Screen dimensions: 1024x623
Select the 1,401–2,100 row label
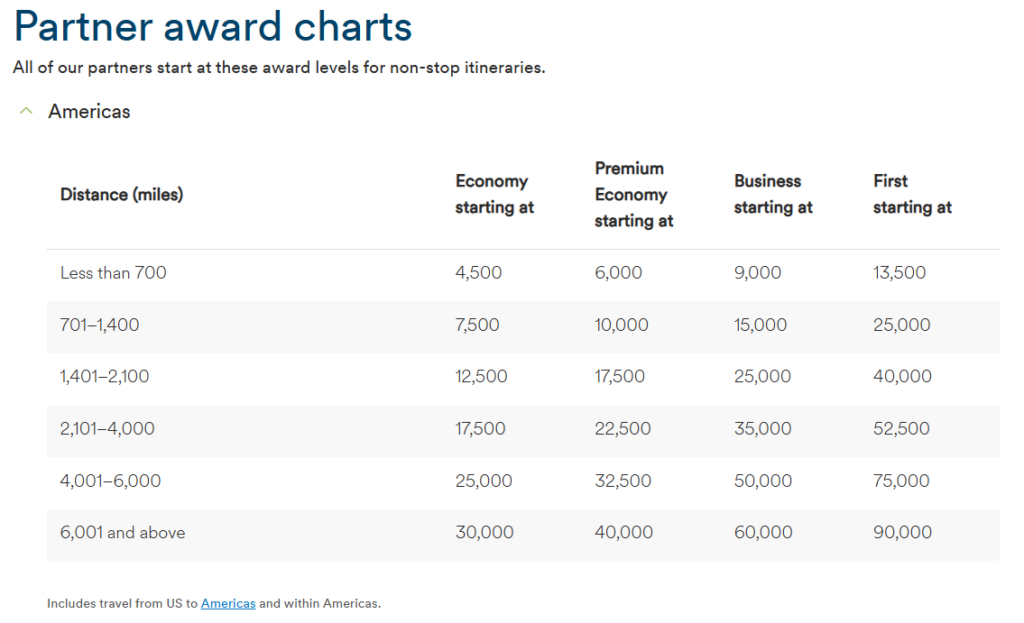click(x=103, y=376)
